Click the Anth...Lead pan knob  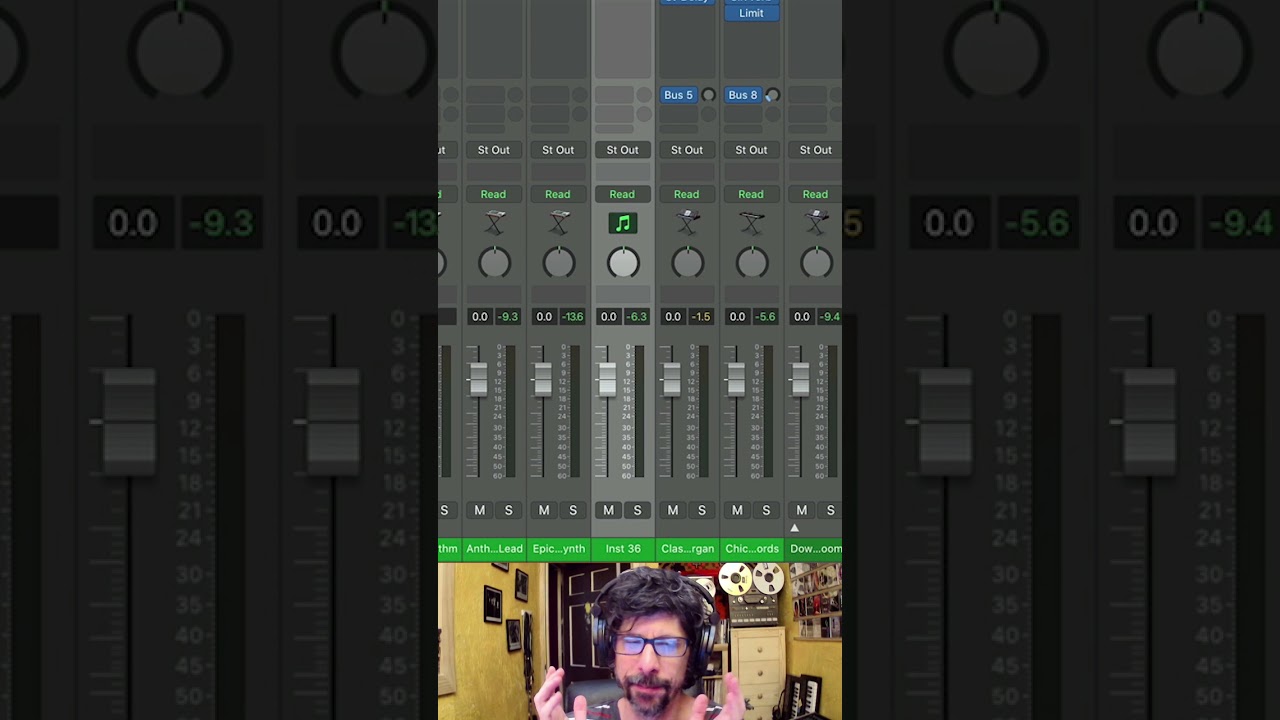[x=494, y=262]
